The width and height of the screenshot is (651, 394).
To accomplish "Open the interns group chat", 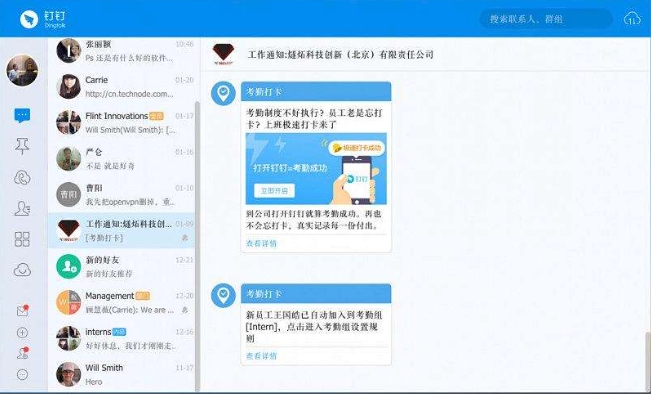I will [x=122, y=338].
